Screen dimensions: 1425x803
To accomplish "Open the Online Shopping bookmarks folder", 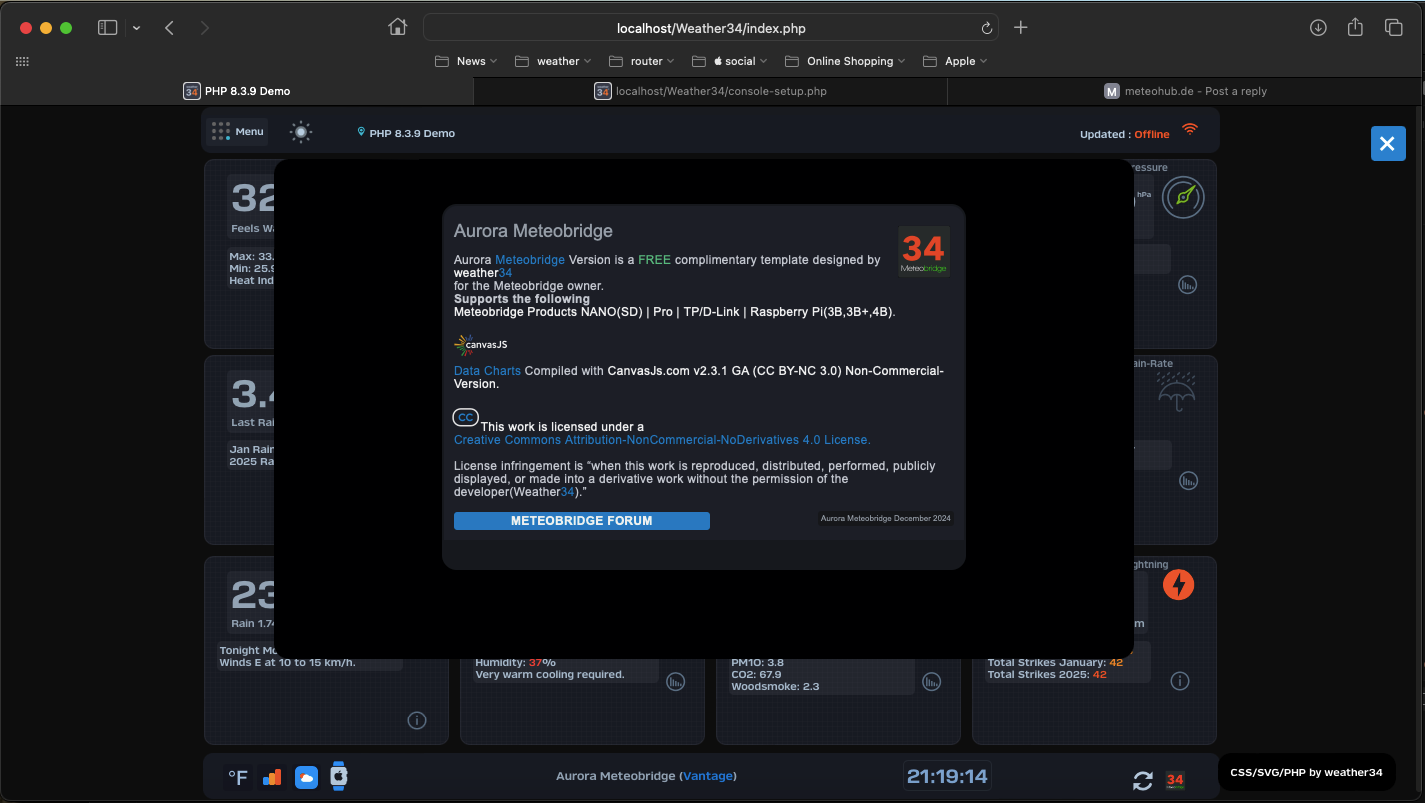I will [846, 61].
